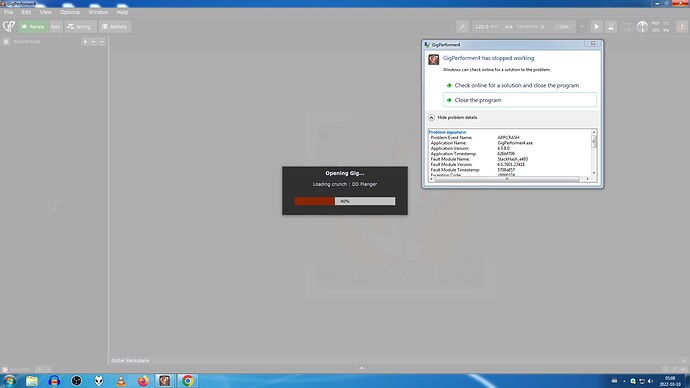Image resolution: width=690 pixels, height=388 pixels.
Task: Open Firefox from taskbar
Action: click(x=143, y=381)
